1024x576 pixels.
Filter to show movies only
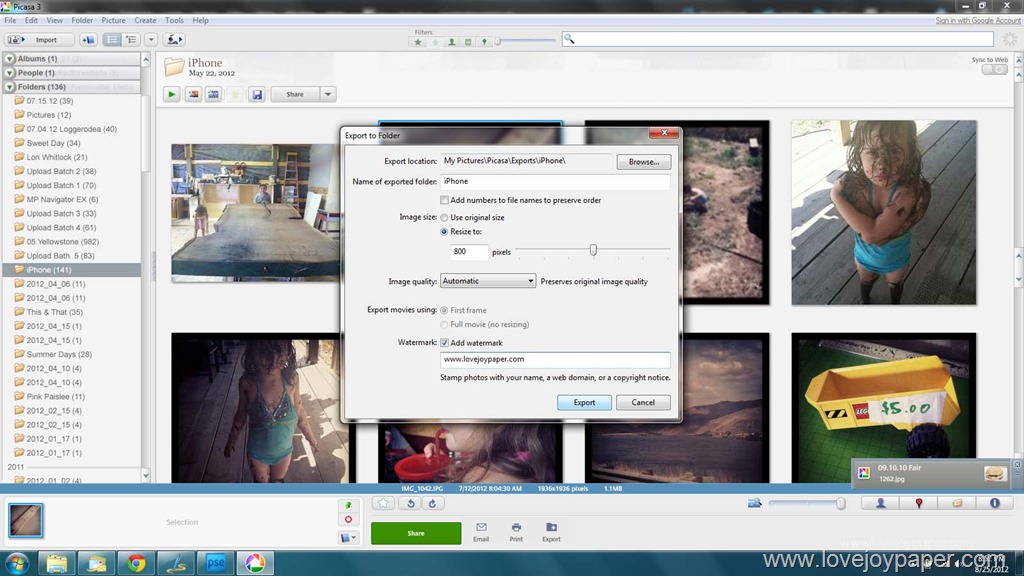(x=468, y=42)
